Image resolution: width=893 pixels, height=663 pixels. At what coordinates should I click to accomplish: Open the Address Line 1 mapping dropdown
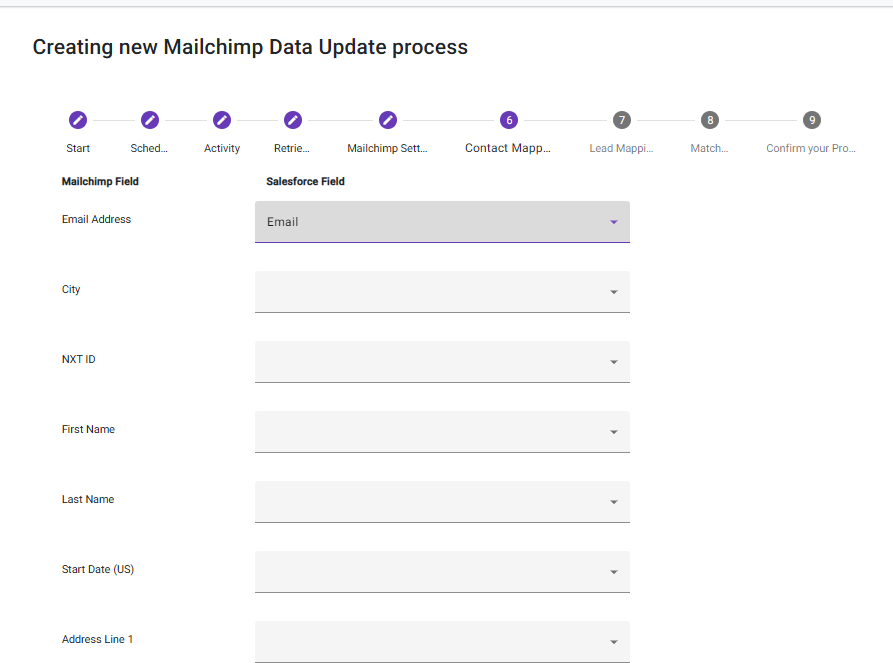tap(442, 641)
